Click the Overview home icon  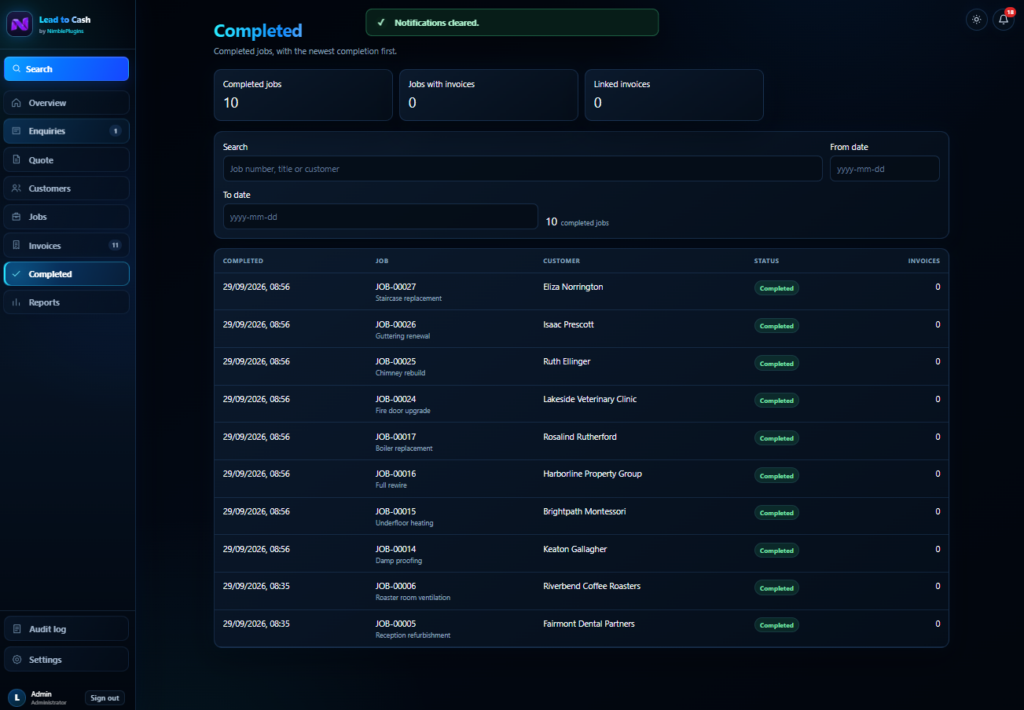point(16,103)
